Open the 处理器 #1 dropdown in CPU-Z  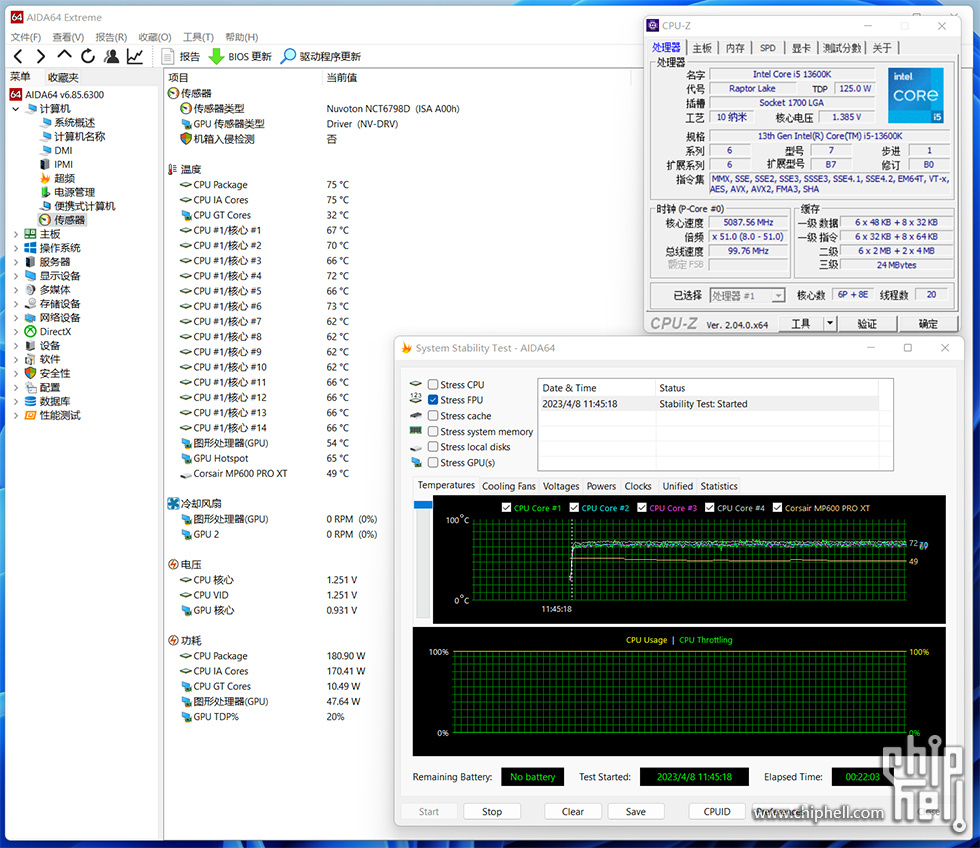[x=747, y=296]
